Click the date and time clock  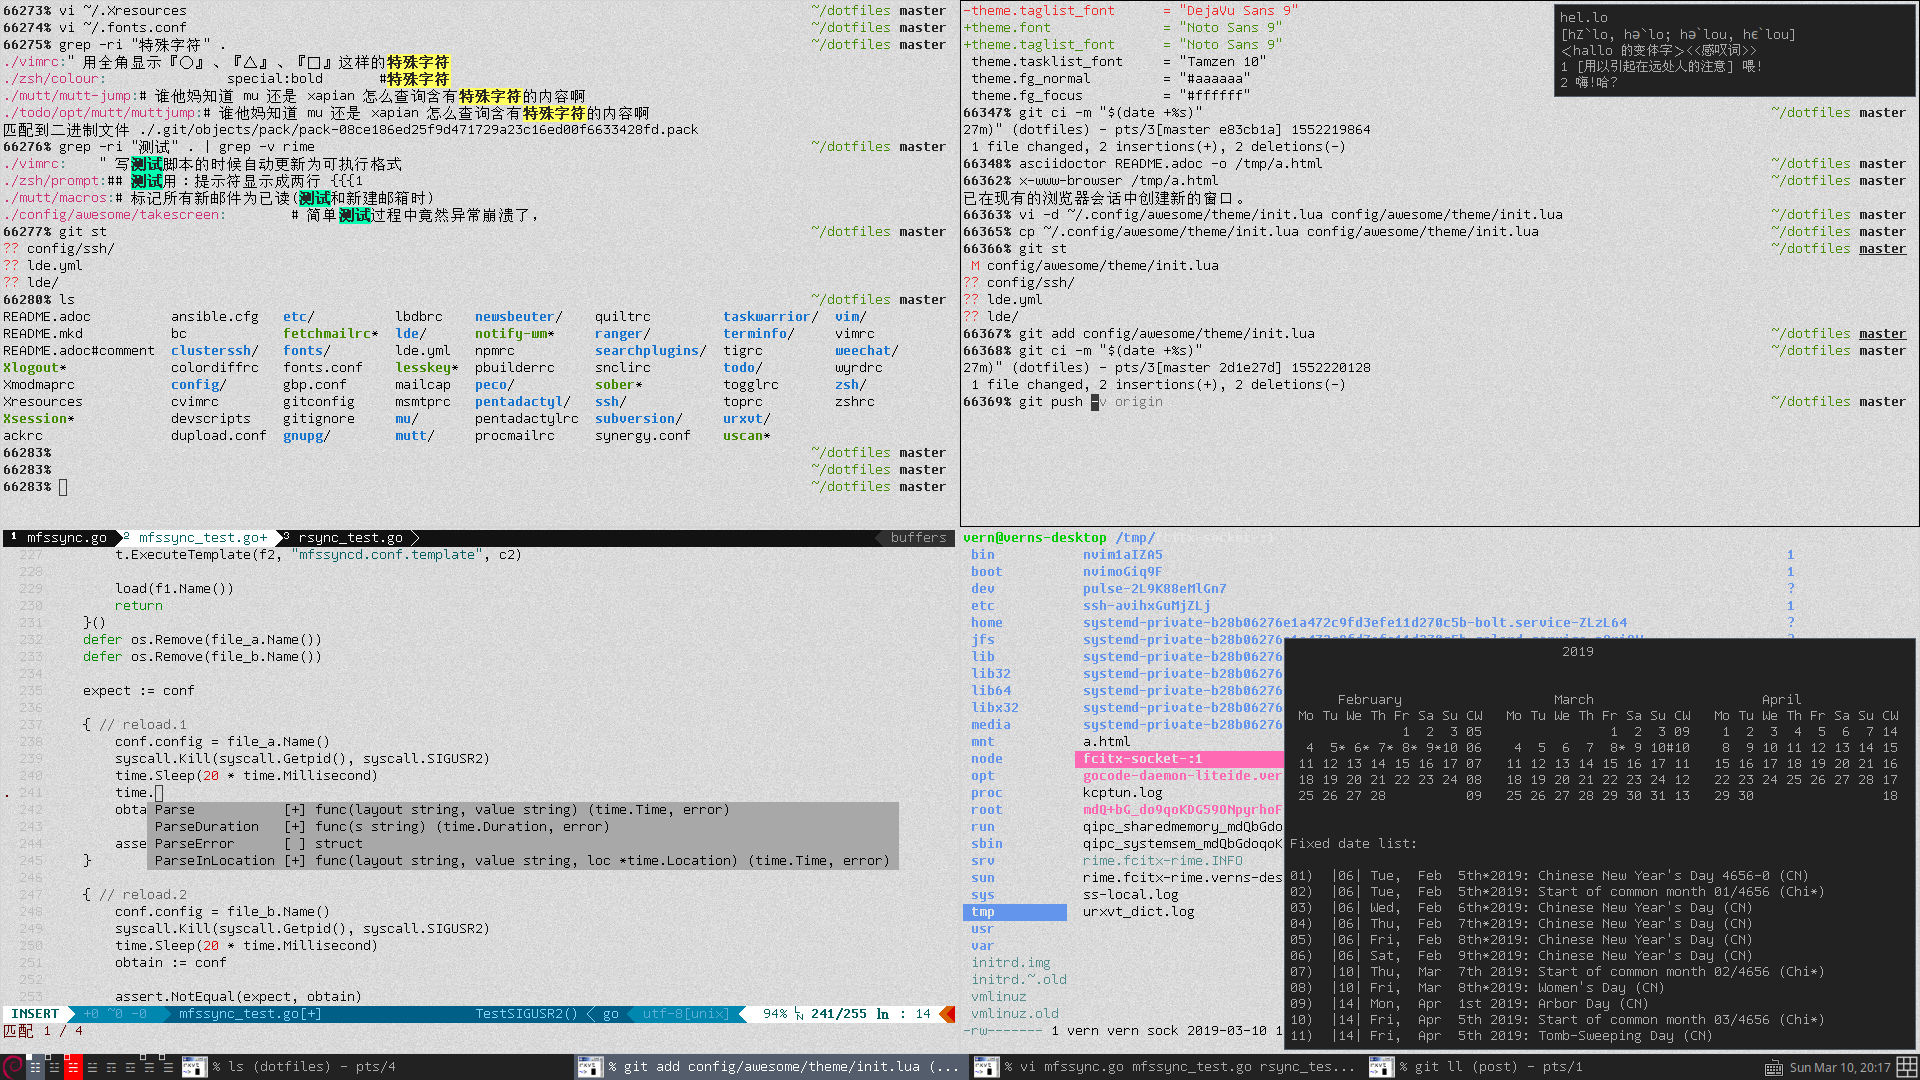pos(1839,1068)
